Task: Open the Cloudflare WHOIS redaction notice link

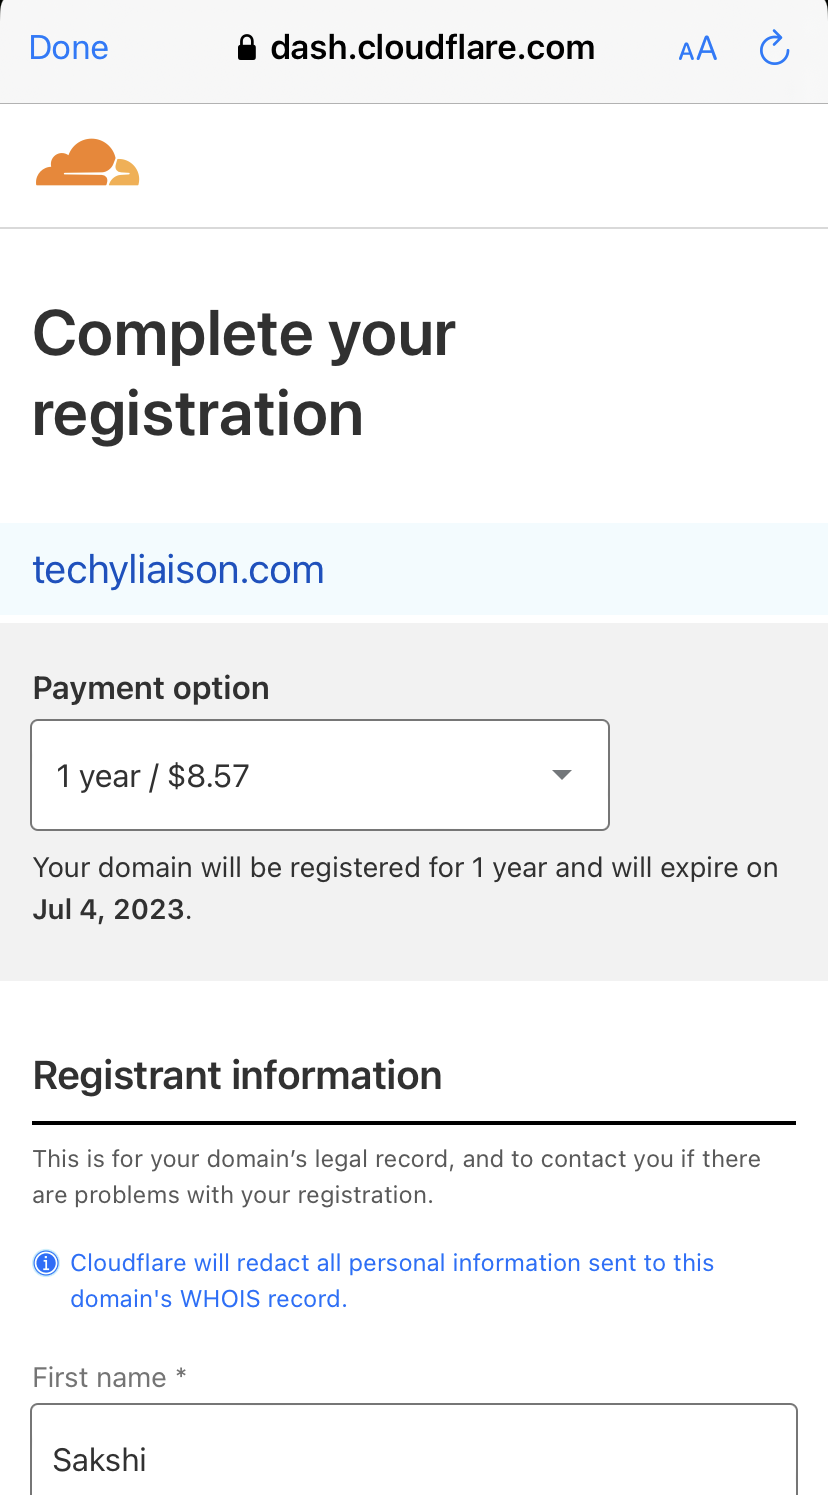Action: click(392, 1281)
